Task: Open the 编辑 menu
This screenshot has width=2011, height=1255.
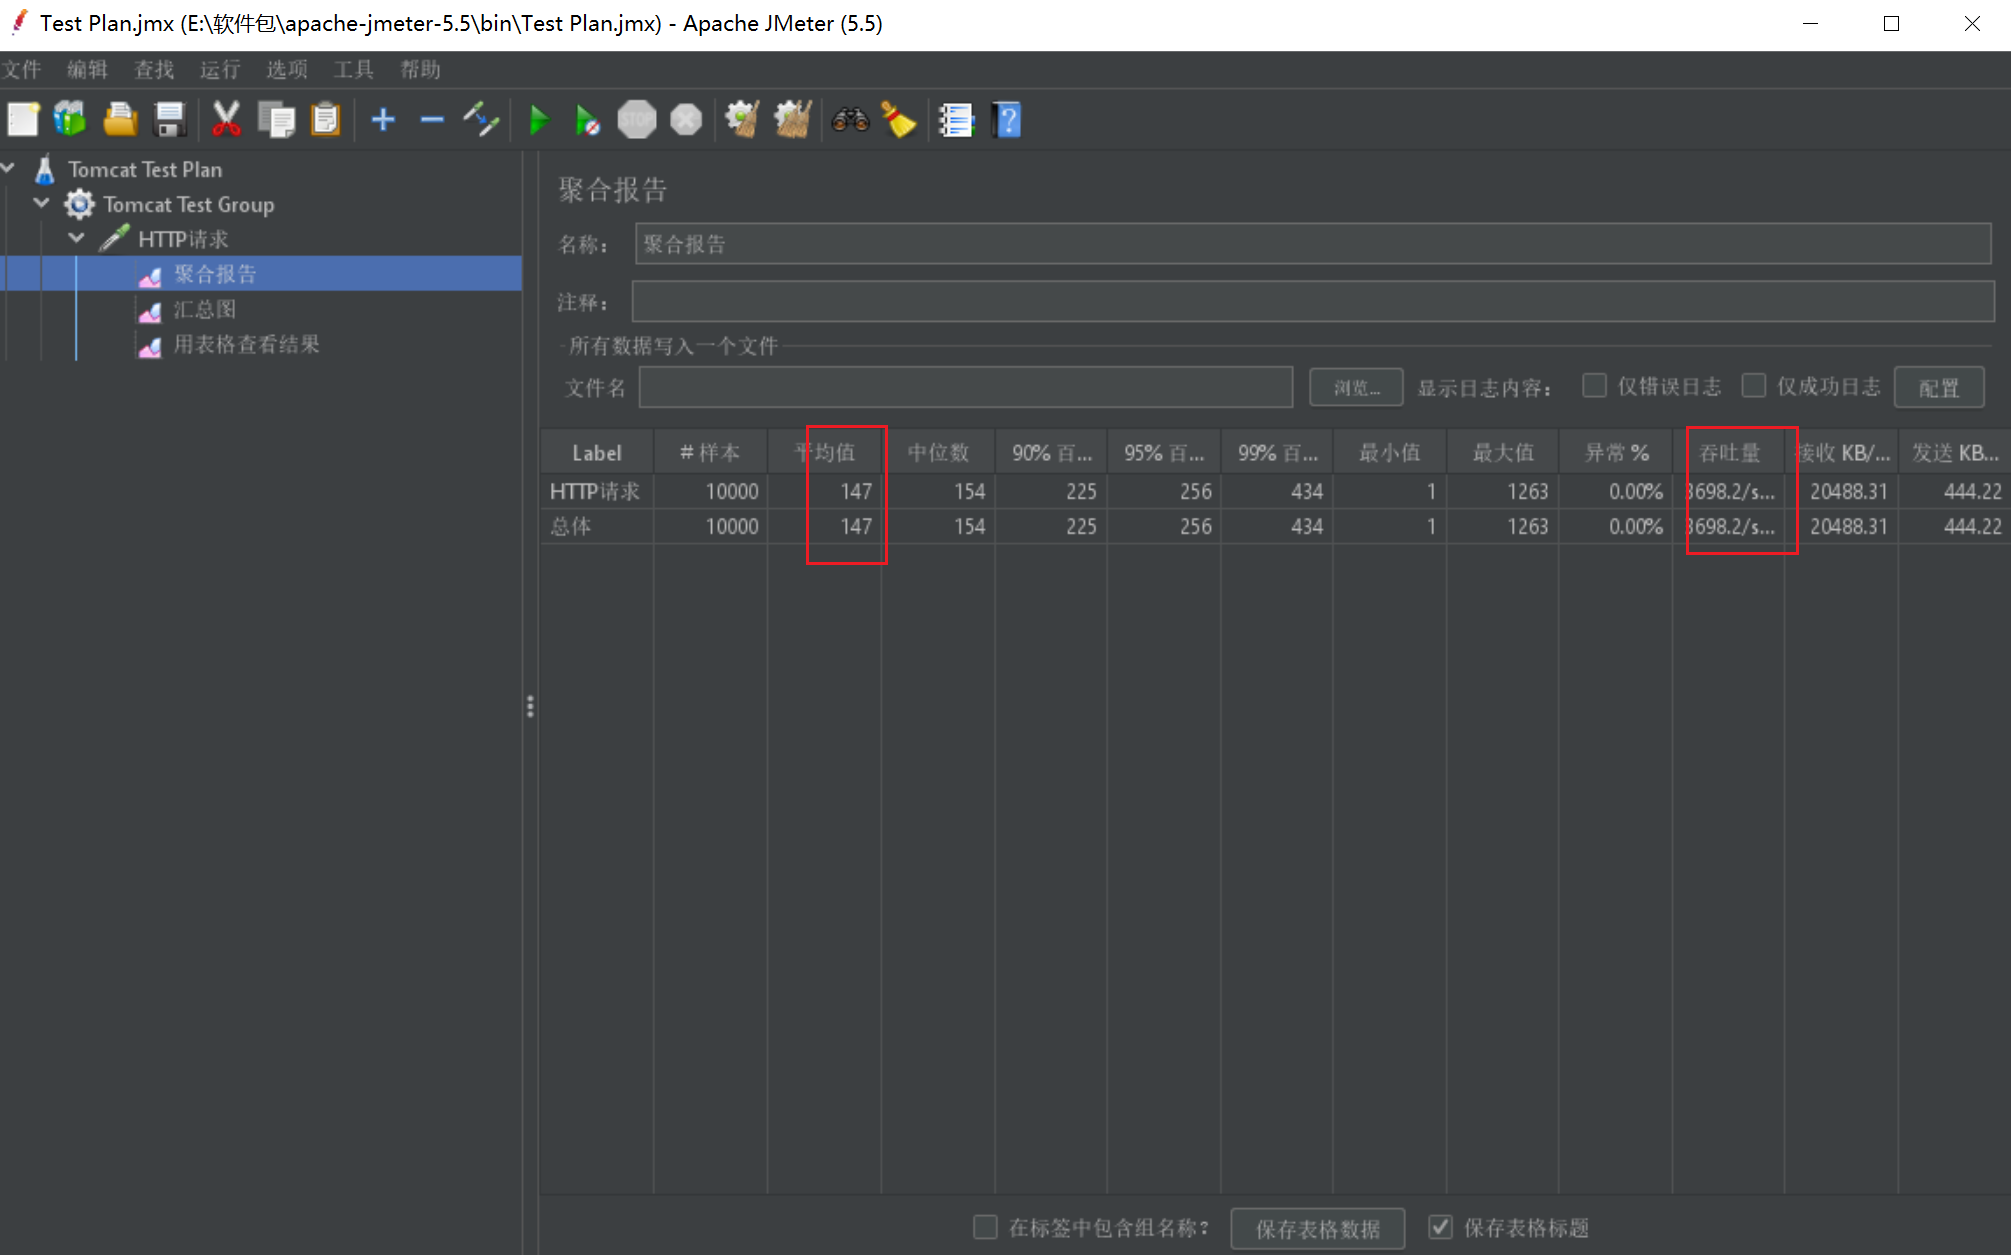Action: [87, 69]
